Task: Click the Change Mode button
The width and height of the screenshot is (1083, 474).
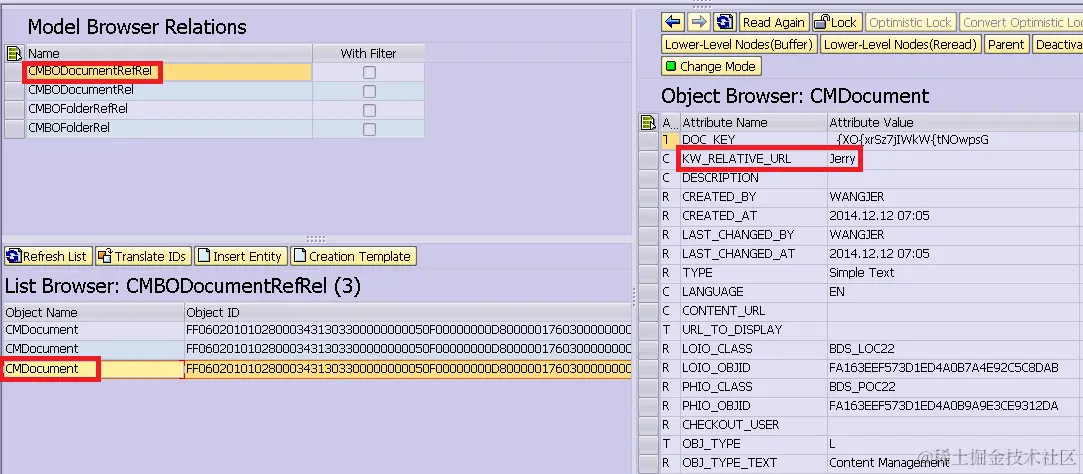Action: point(711,66)
